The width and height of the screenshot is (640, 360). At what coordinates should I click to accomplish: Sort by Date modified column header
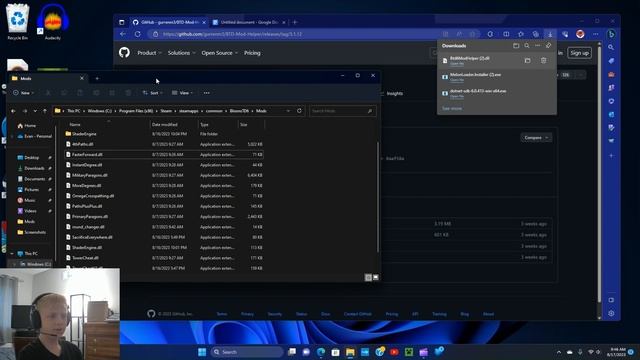[173, 124]
